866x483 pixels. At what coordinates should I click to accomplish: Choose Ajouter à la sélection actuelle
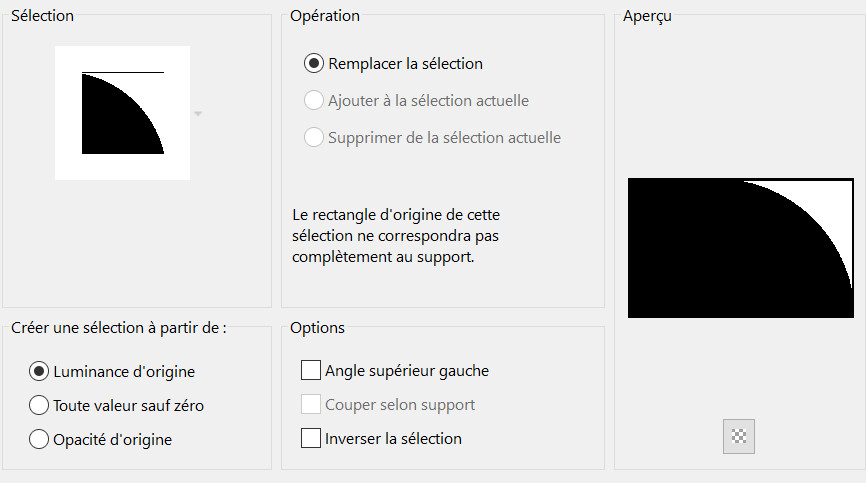click(x=314, y=101)
